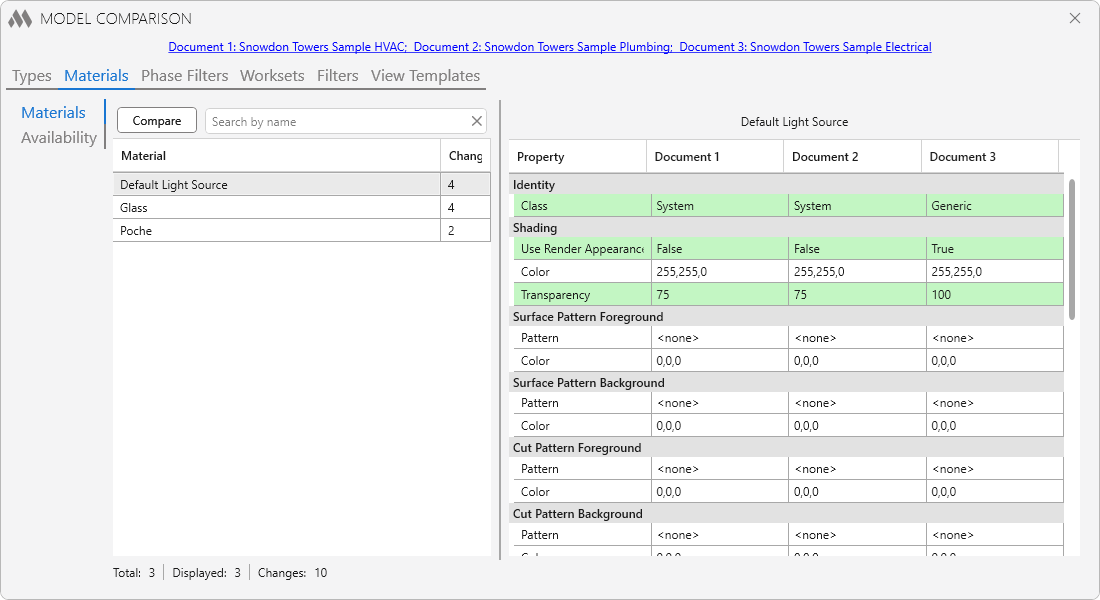1100x600 pixels.
Task: Switch to the Phase Filters tab
Action: point(185,76)
